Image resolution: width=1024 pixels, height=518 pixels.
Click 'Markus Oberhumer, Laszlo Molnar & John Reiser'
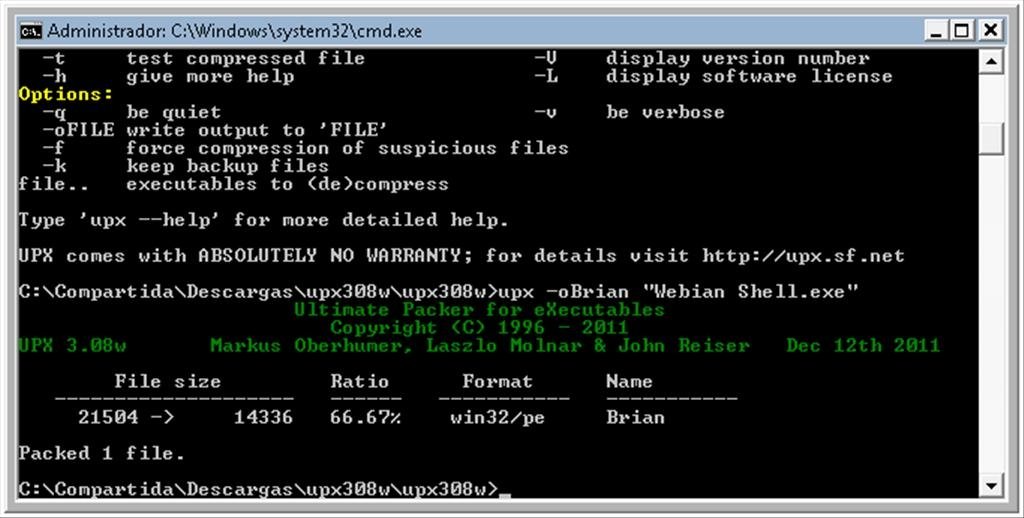[479, 346]
